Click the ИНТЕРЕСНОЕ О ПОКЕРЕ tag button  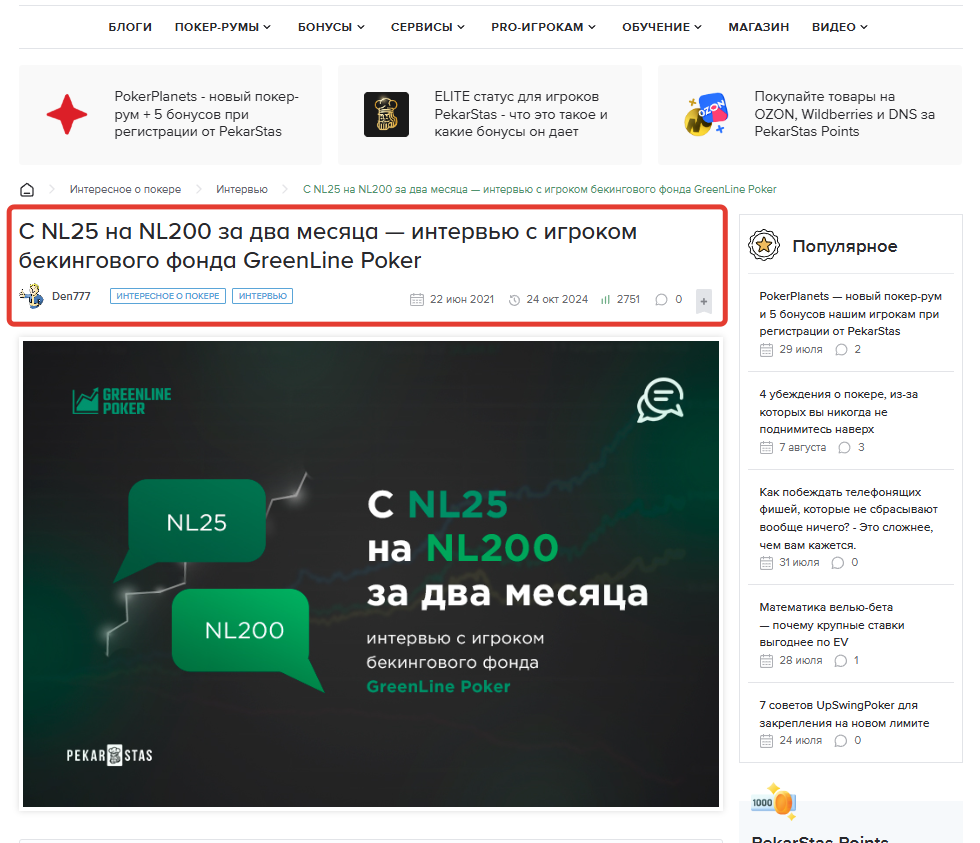(x=168, y=296)
